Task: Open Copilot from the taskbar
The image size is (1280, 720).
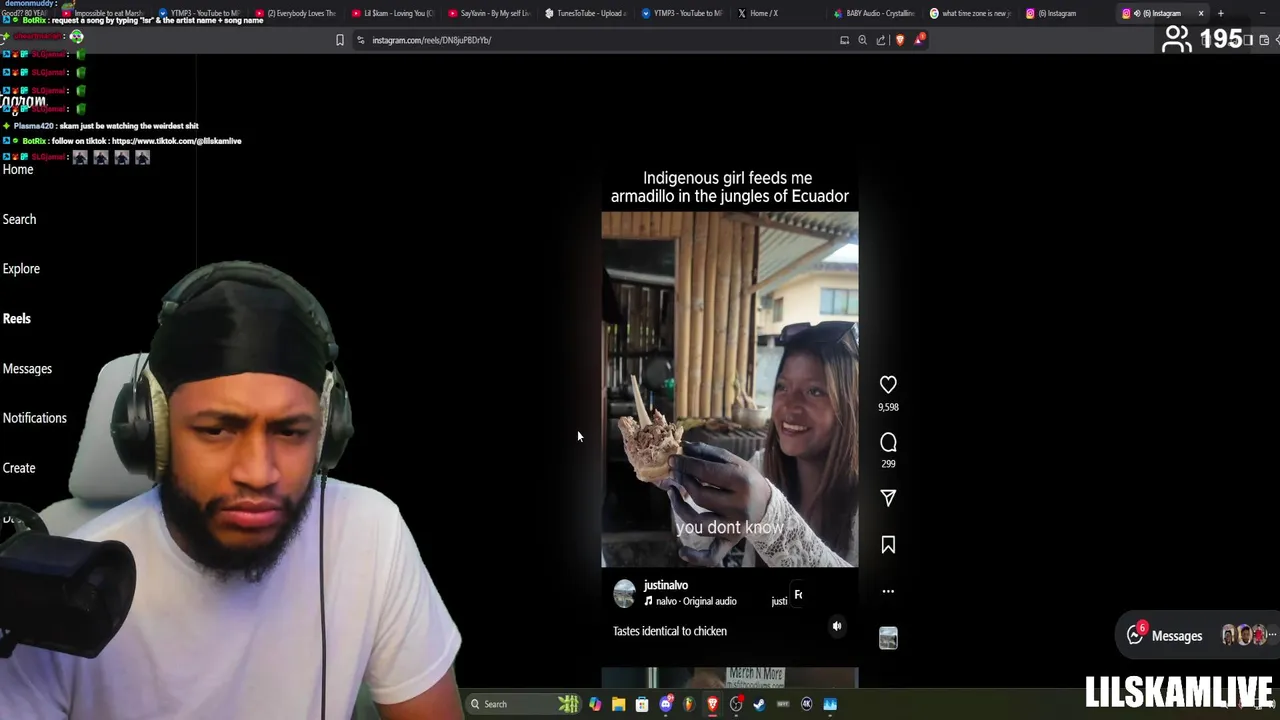Action: [595, 704]
